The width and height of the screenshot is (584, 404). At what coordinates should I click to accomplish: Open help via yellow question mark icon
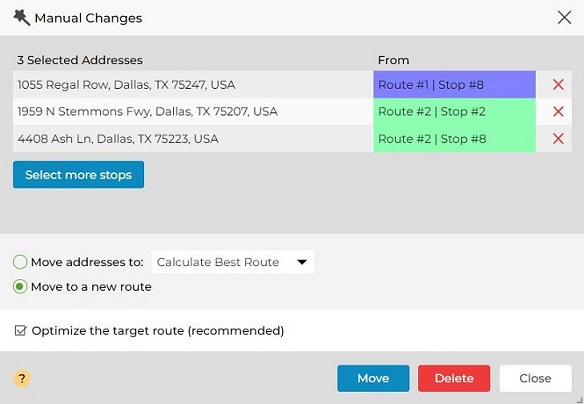[x=22, y=378]
